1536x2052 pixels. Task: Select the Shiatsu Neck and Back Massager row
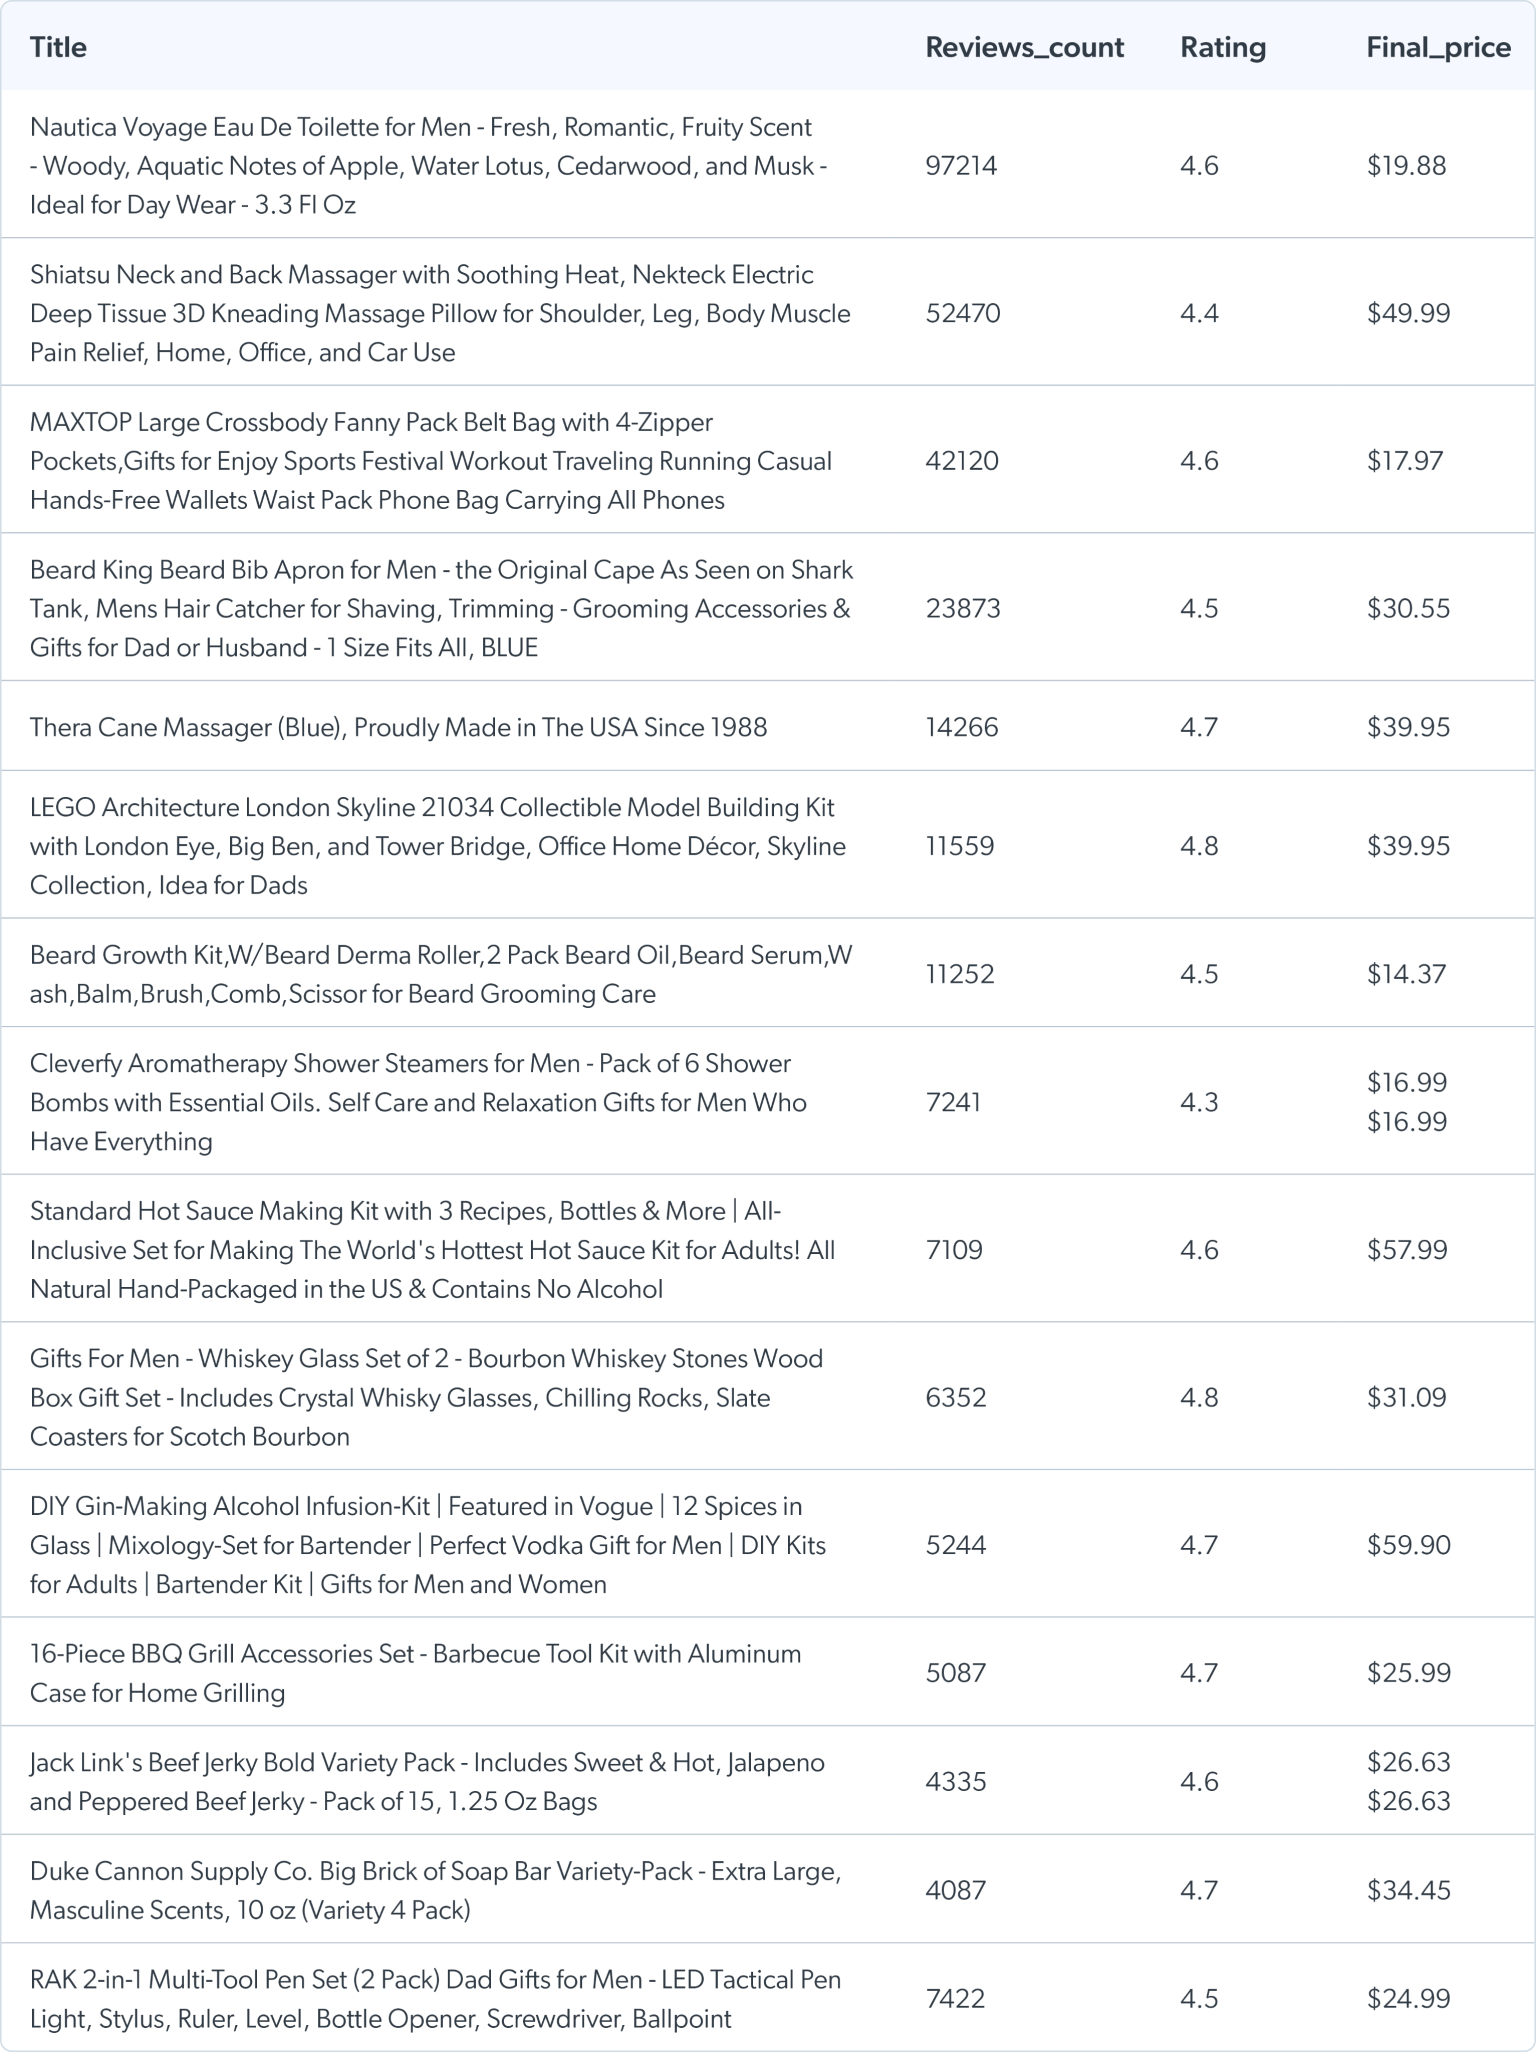point(440,313)
